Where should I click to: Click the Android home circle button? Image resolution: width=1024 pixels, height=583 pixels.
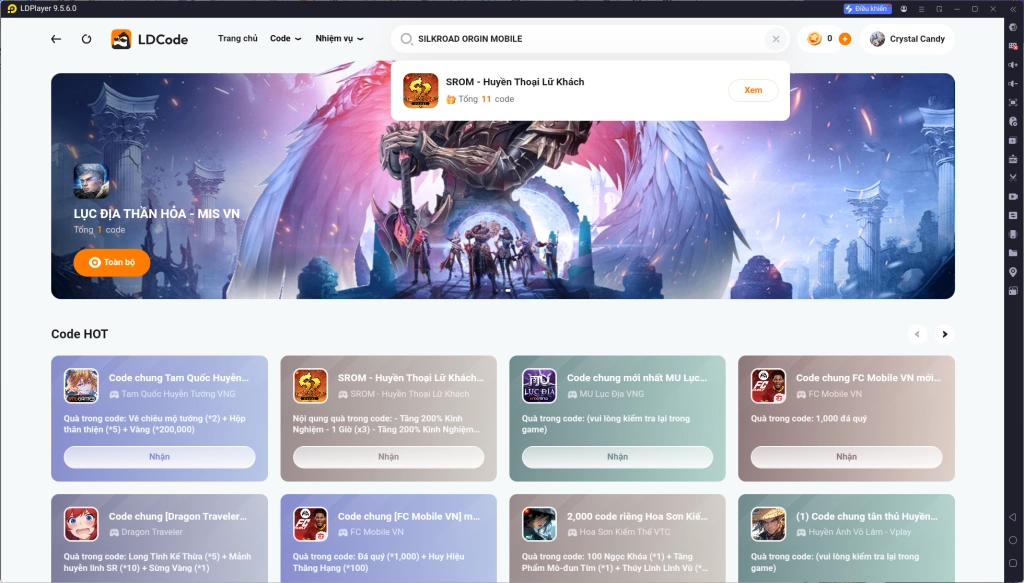[x=1013, y=540]
